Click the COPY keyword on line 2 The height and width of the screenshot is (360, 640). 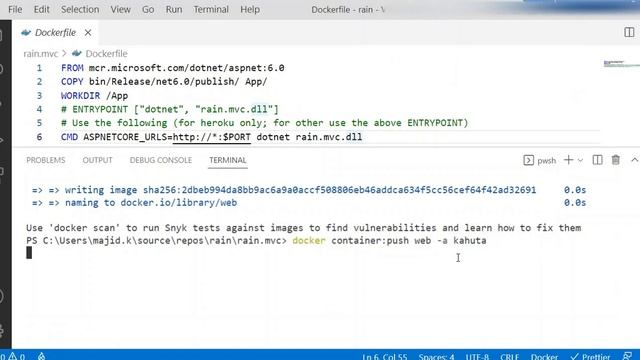tap(72, 82)
